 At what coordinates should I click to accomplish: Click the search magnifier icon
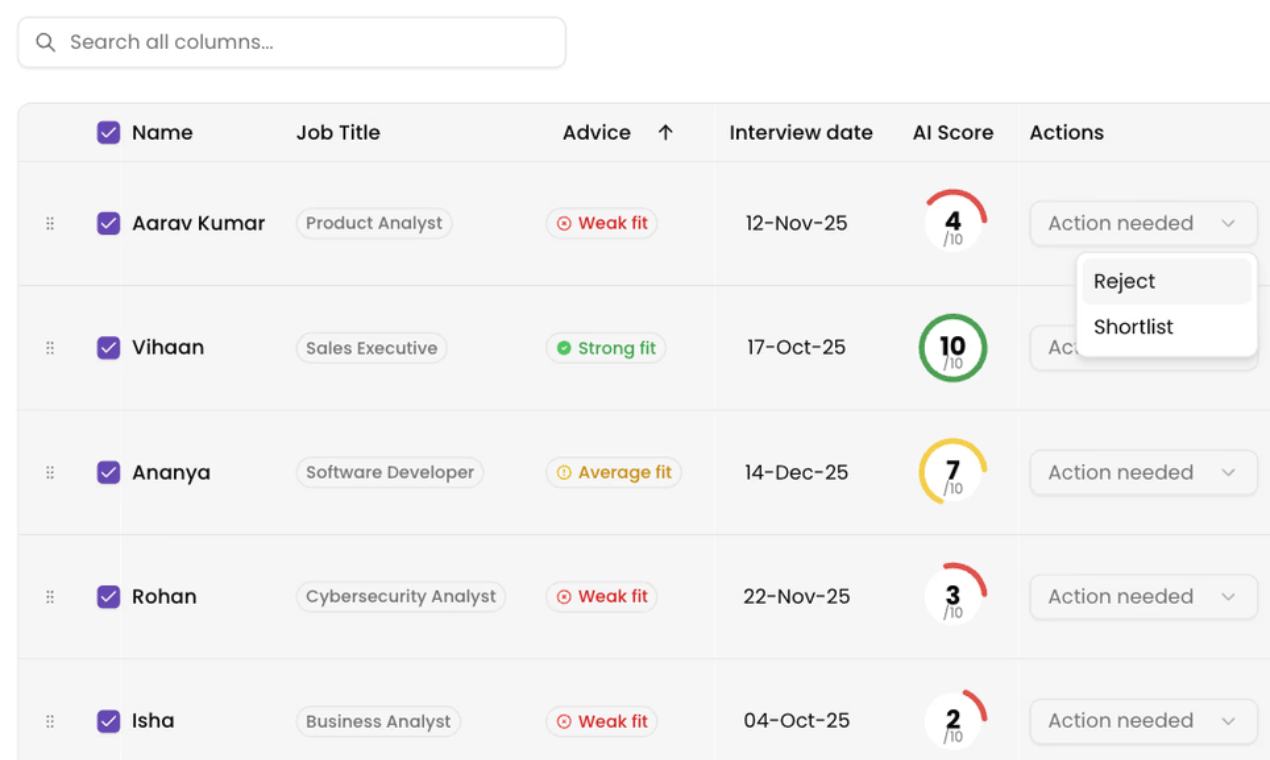(x=45, y=42)
